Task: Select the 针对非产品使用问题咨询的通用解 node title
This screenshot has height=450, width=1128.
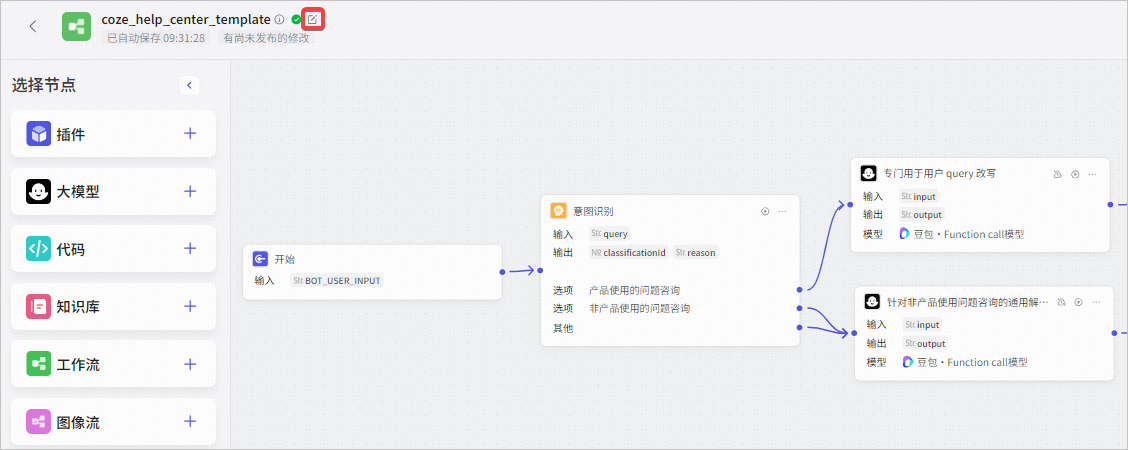Action: click(x=968, y=302)
